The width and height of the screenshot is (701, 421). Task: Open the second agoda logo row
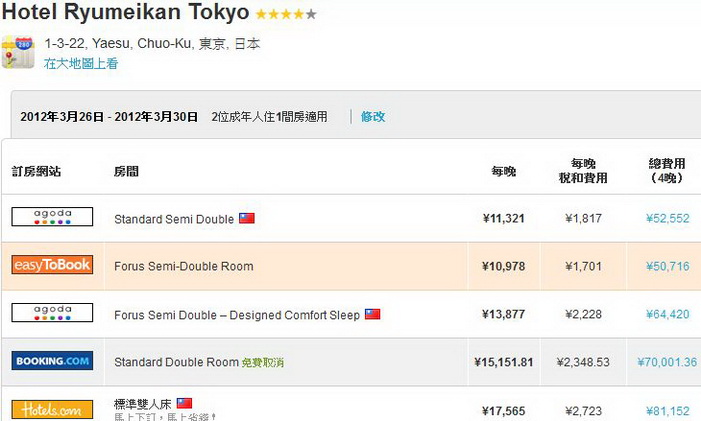(x=52, y=312)
